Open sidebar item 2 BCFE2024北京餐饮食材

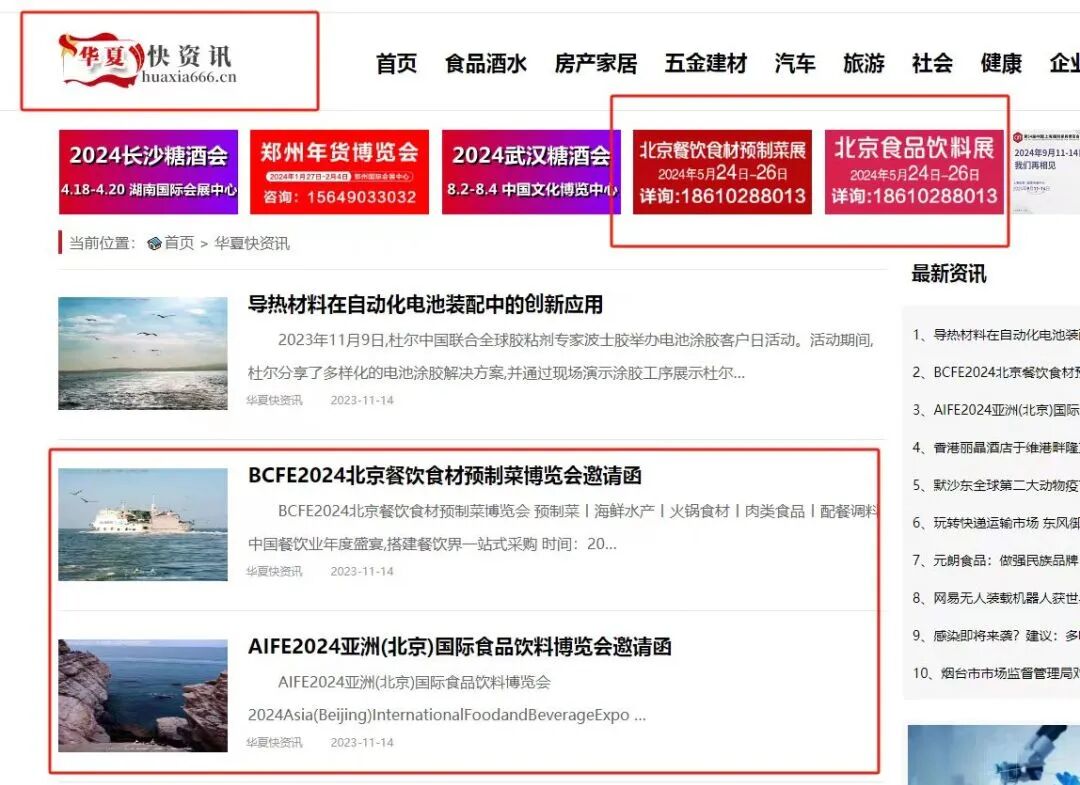[996, 373]
